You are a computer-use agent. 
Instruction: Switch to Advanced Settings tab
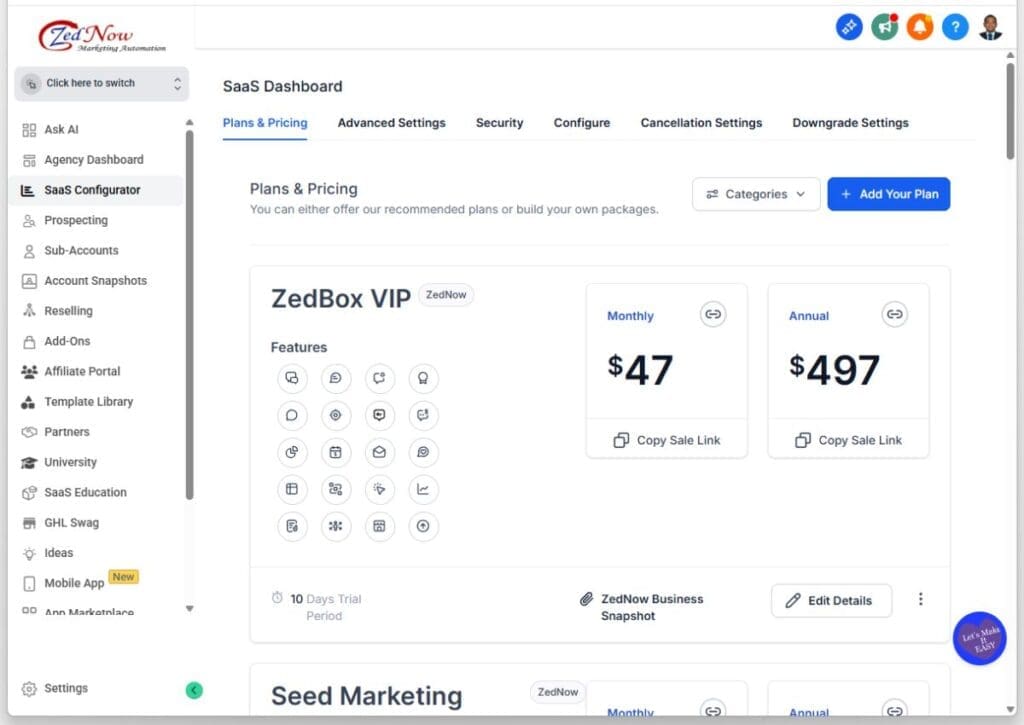click(391, 123)
